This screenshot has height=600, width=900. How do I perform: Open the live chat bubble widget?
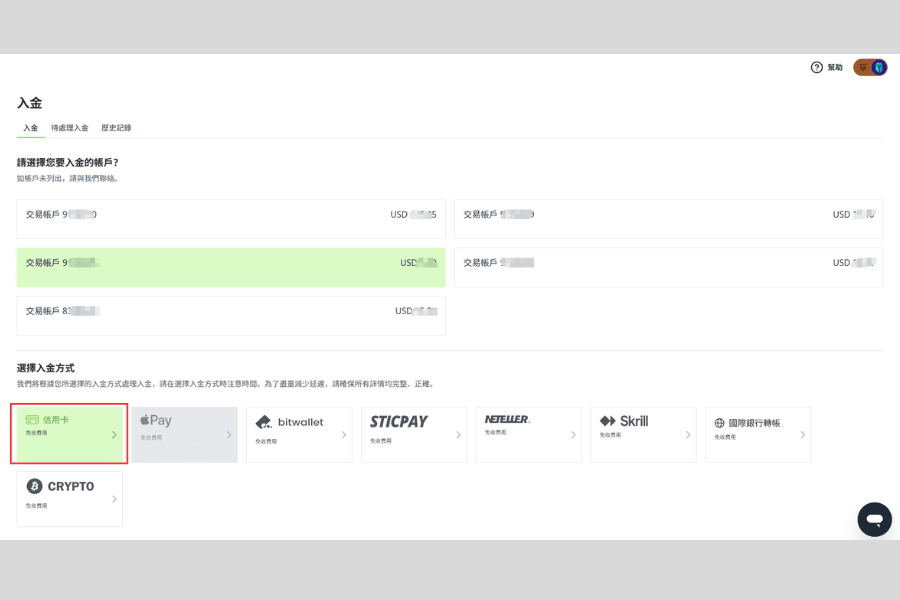click(x=874, y=520)
